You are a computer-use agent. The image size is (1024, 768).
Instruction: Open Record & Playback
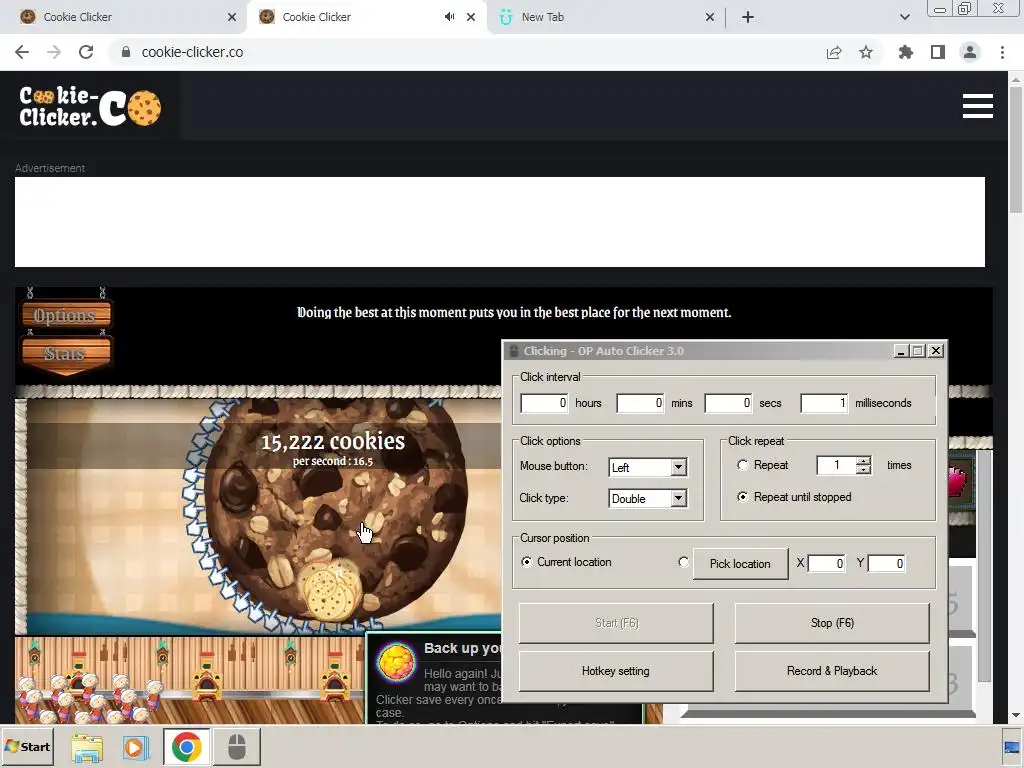(832, 671)
